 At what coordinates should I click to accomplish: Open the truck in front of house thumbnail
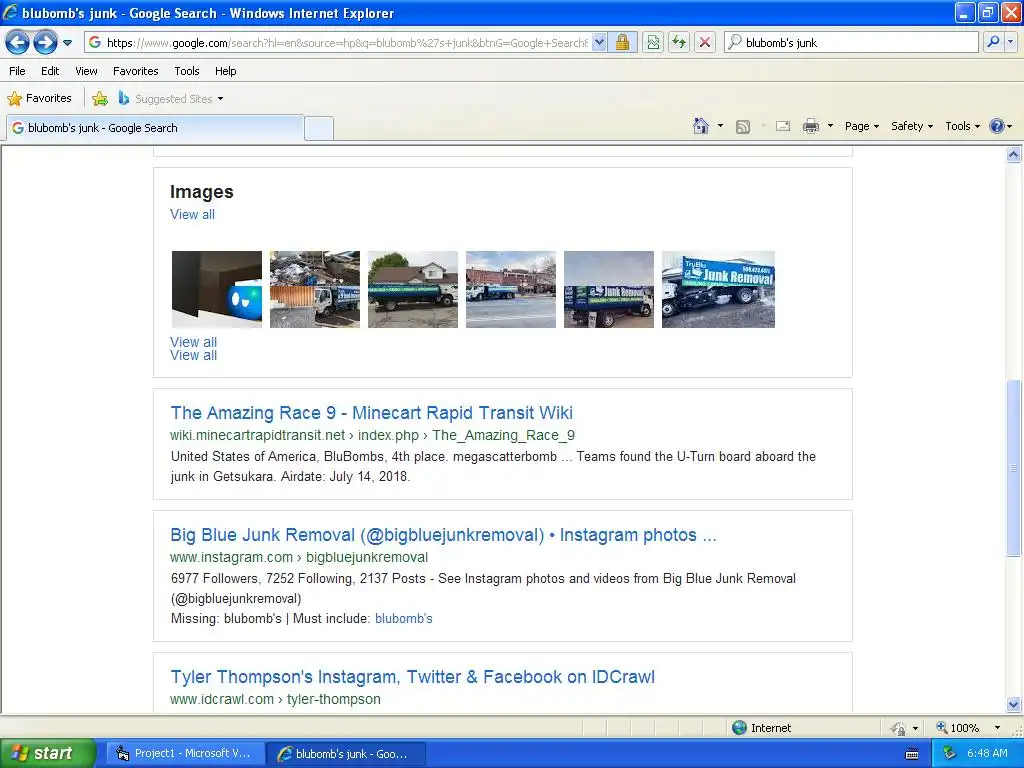coord(413,289)
